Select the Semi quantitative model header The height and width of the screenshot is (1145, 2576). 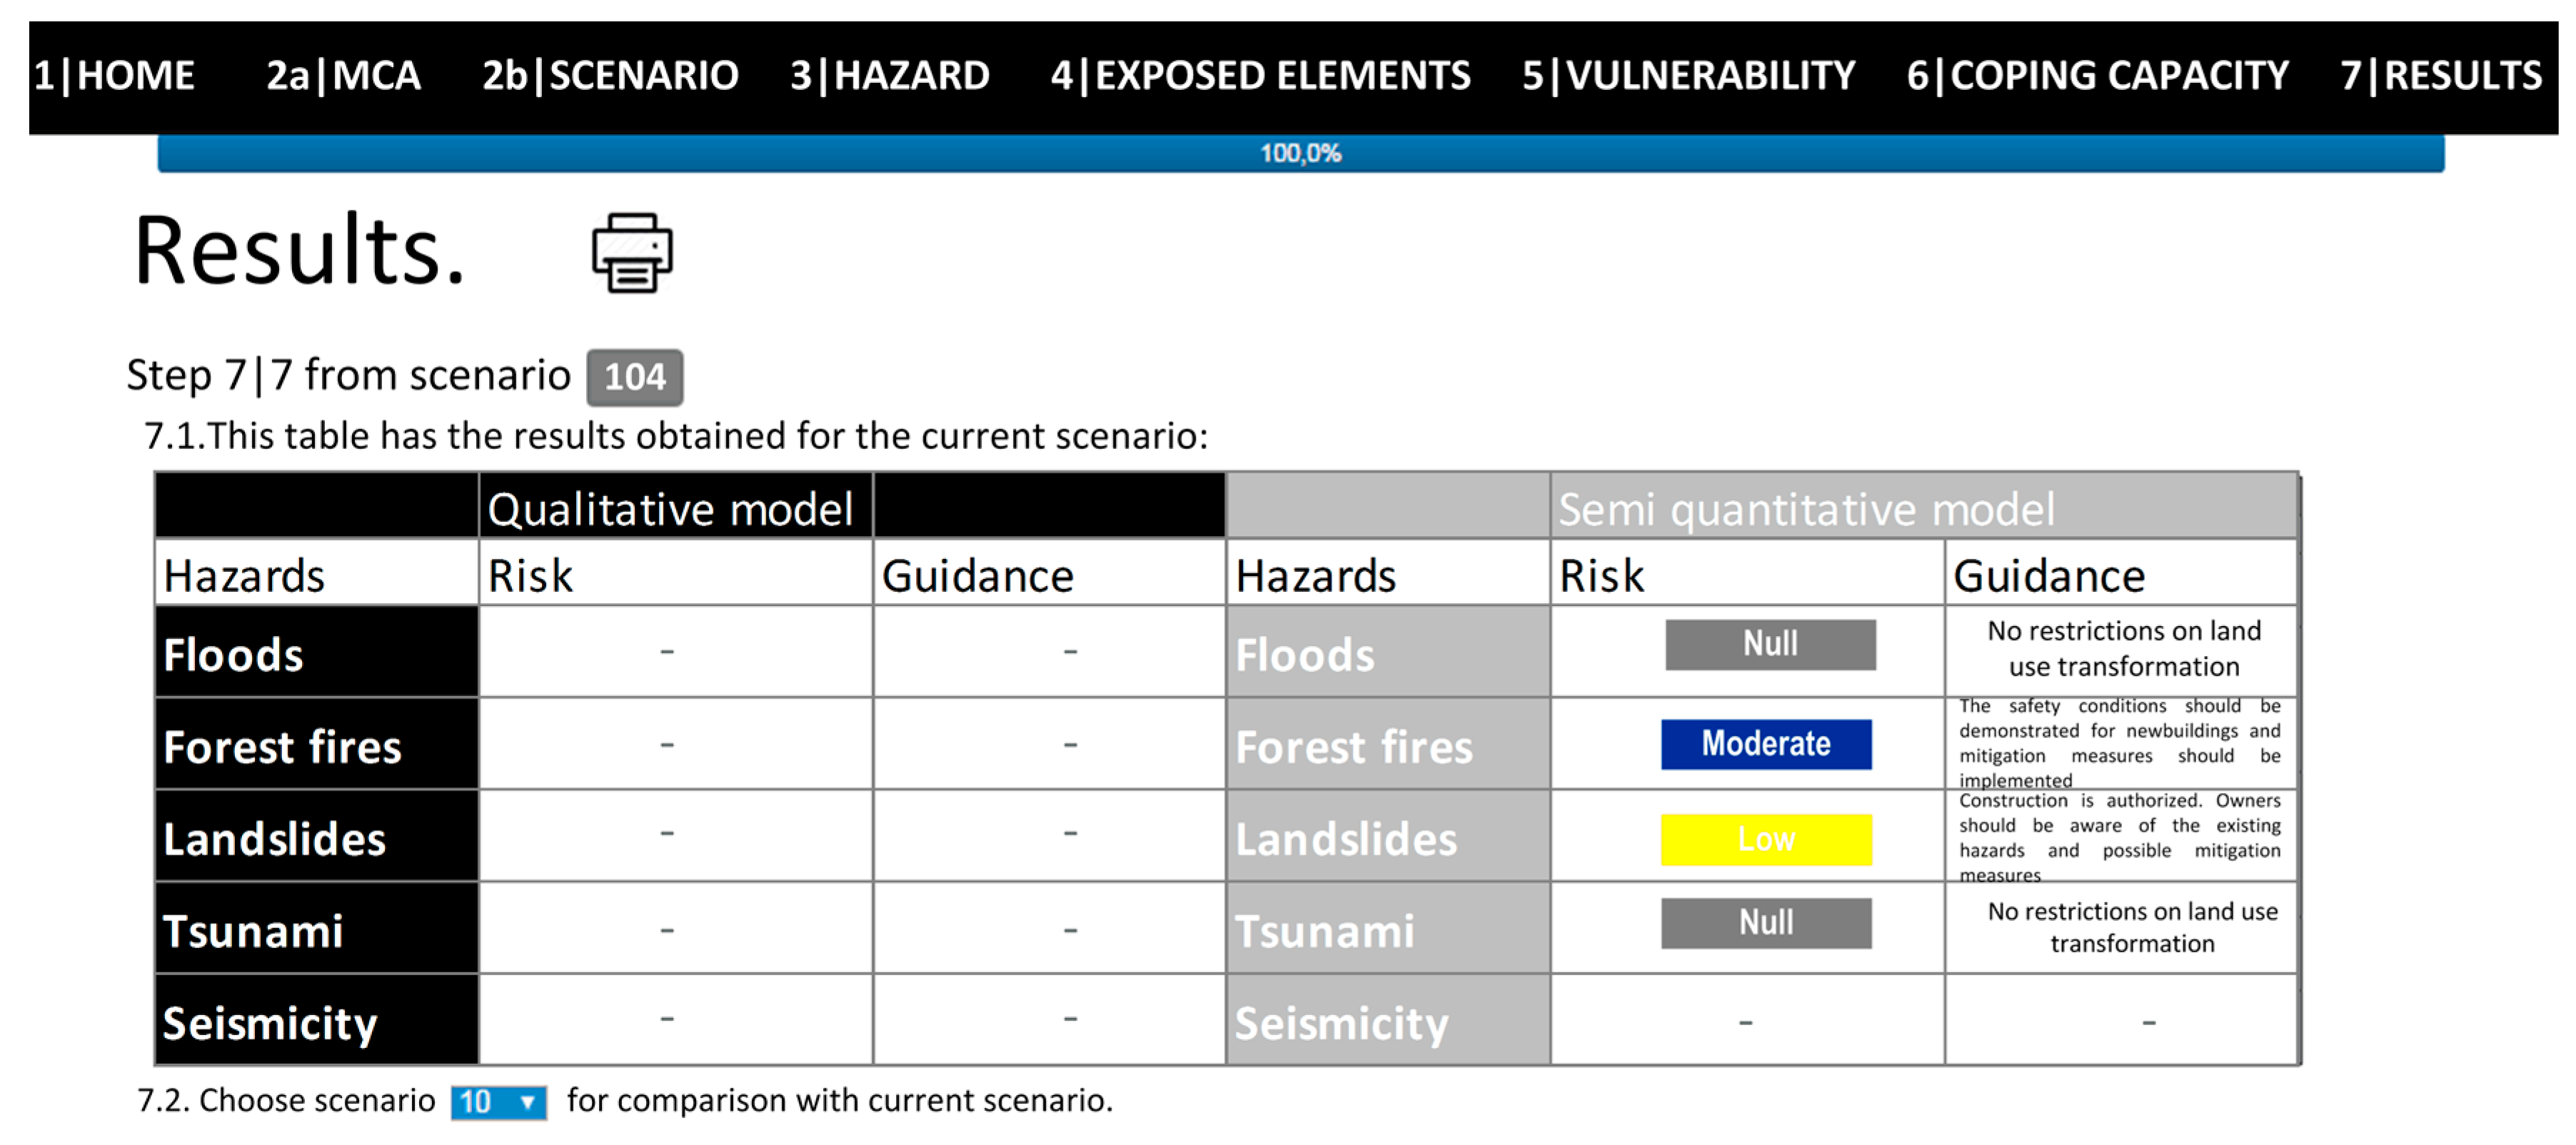pos(1806,509)
